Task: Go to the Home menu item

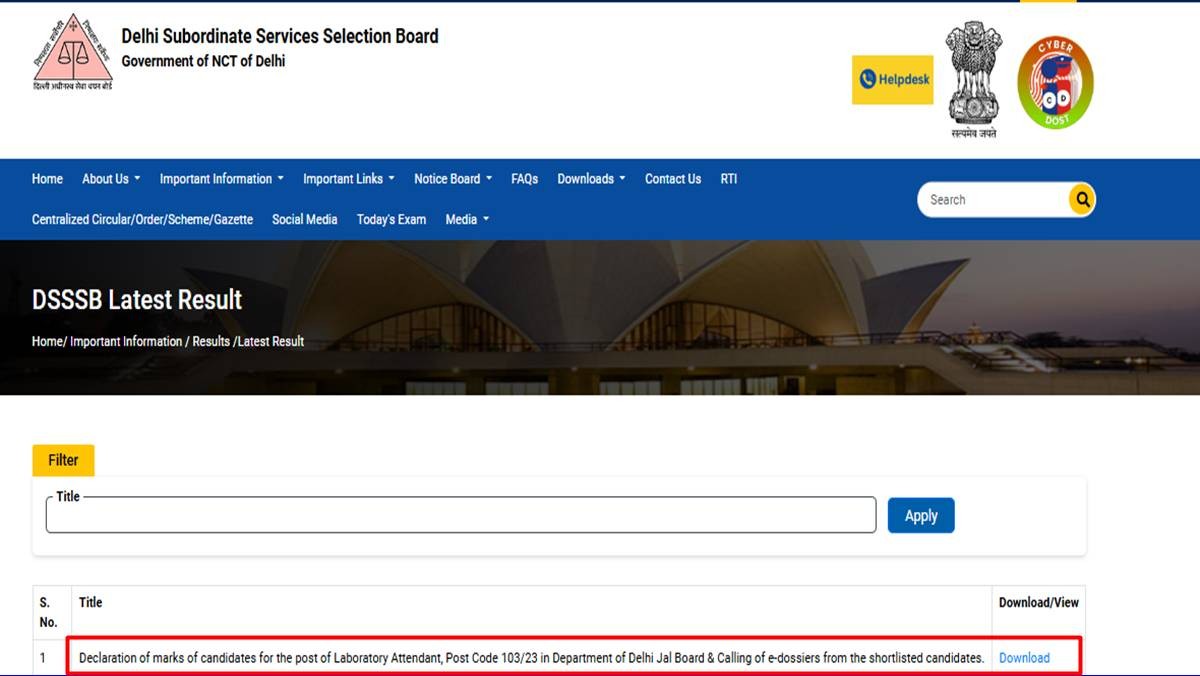Action: 47,179
